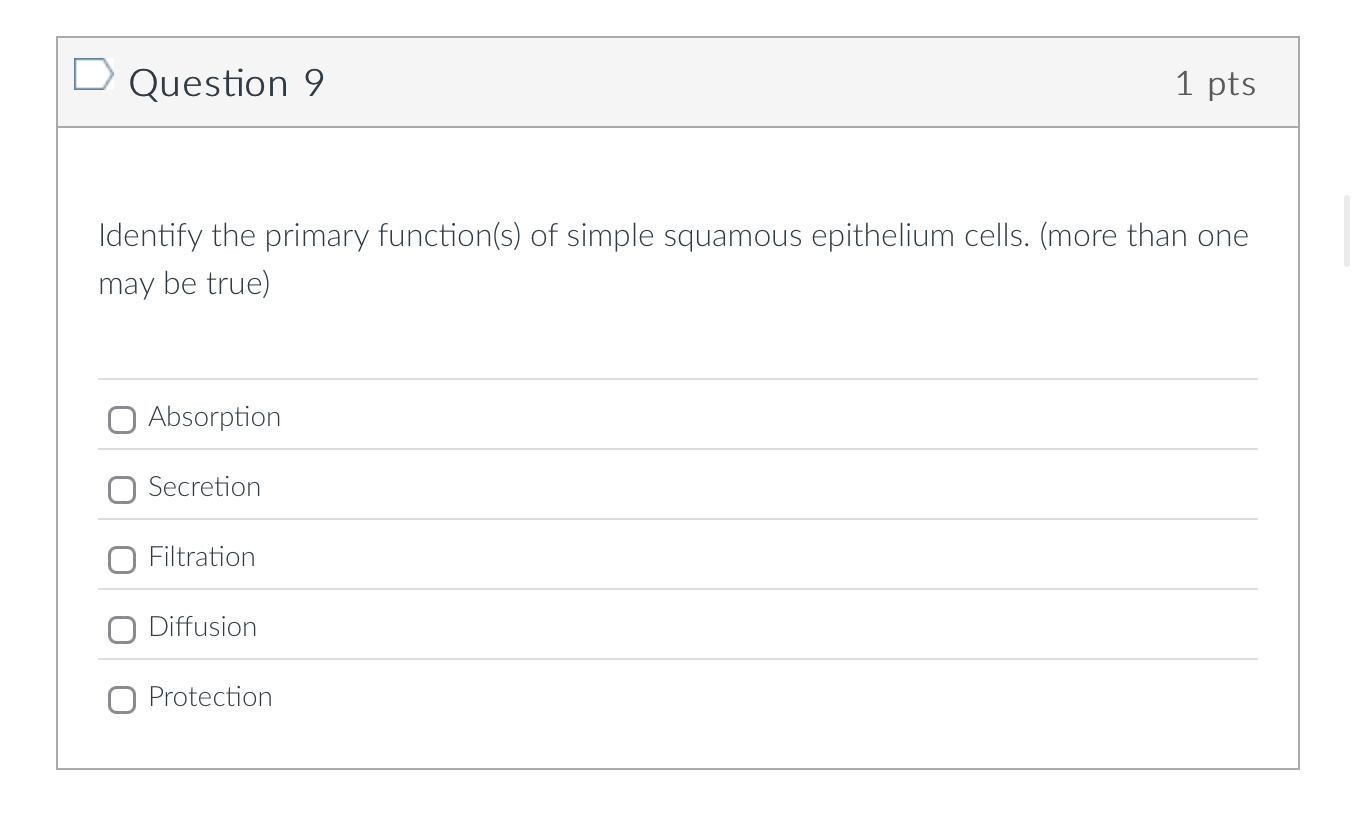
Task: Check the Secretion answer checkbox
Action: click(121, 490)
